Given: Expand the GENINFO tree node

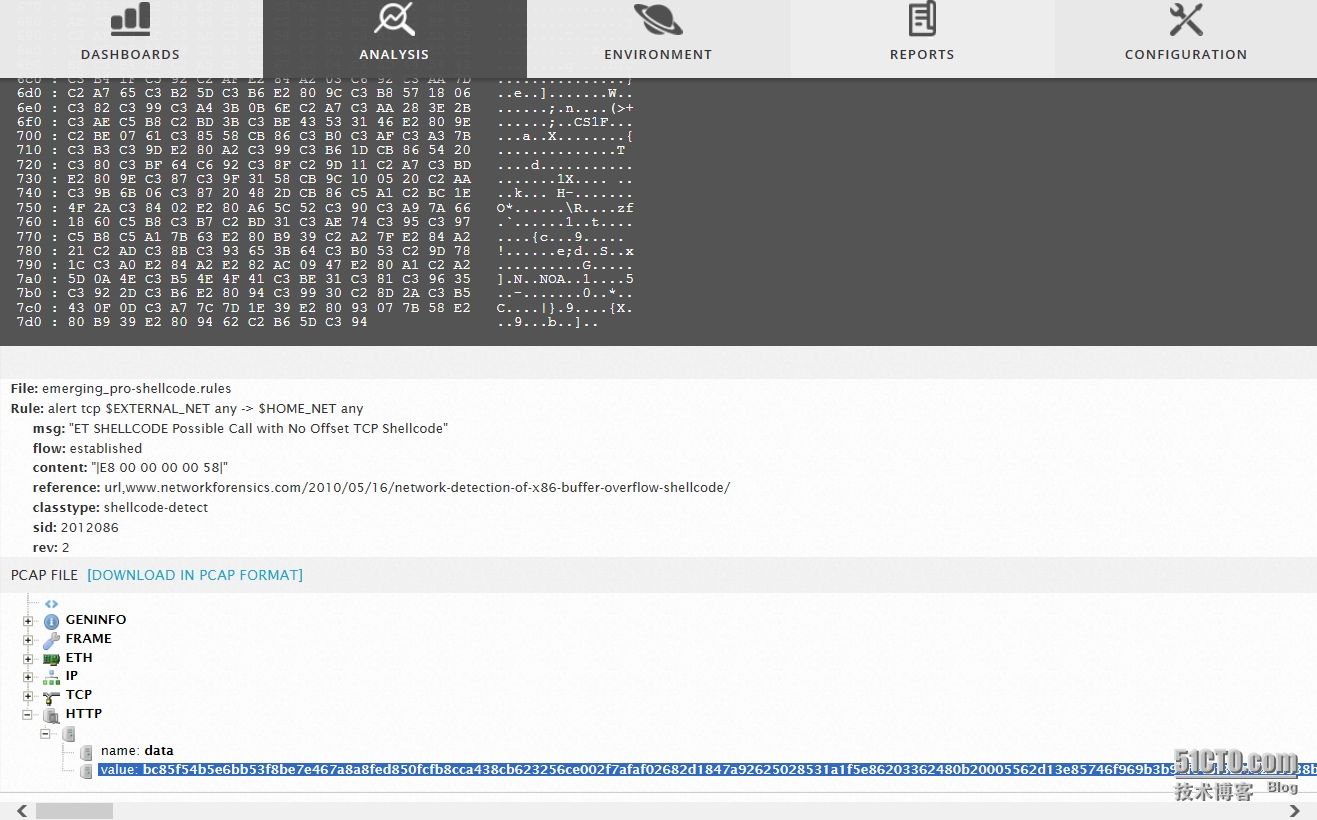Looking at the screenshot, I should 28,621.
